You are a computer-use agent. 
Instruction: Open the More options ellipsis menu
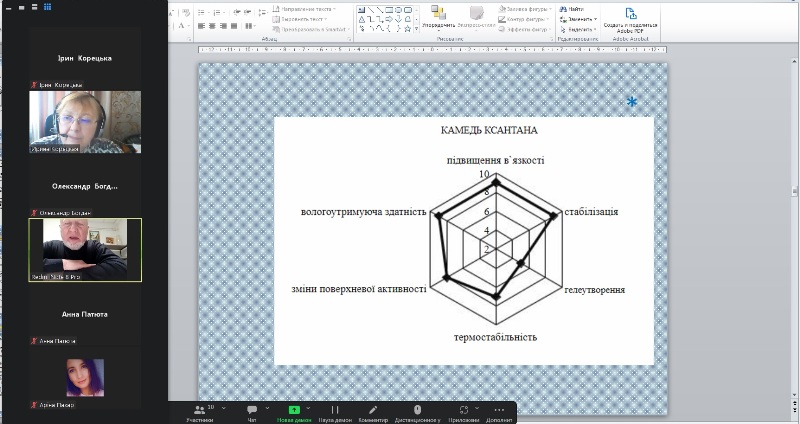tap(499, 411)
